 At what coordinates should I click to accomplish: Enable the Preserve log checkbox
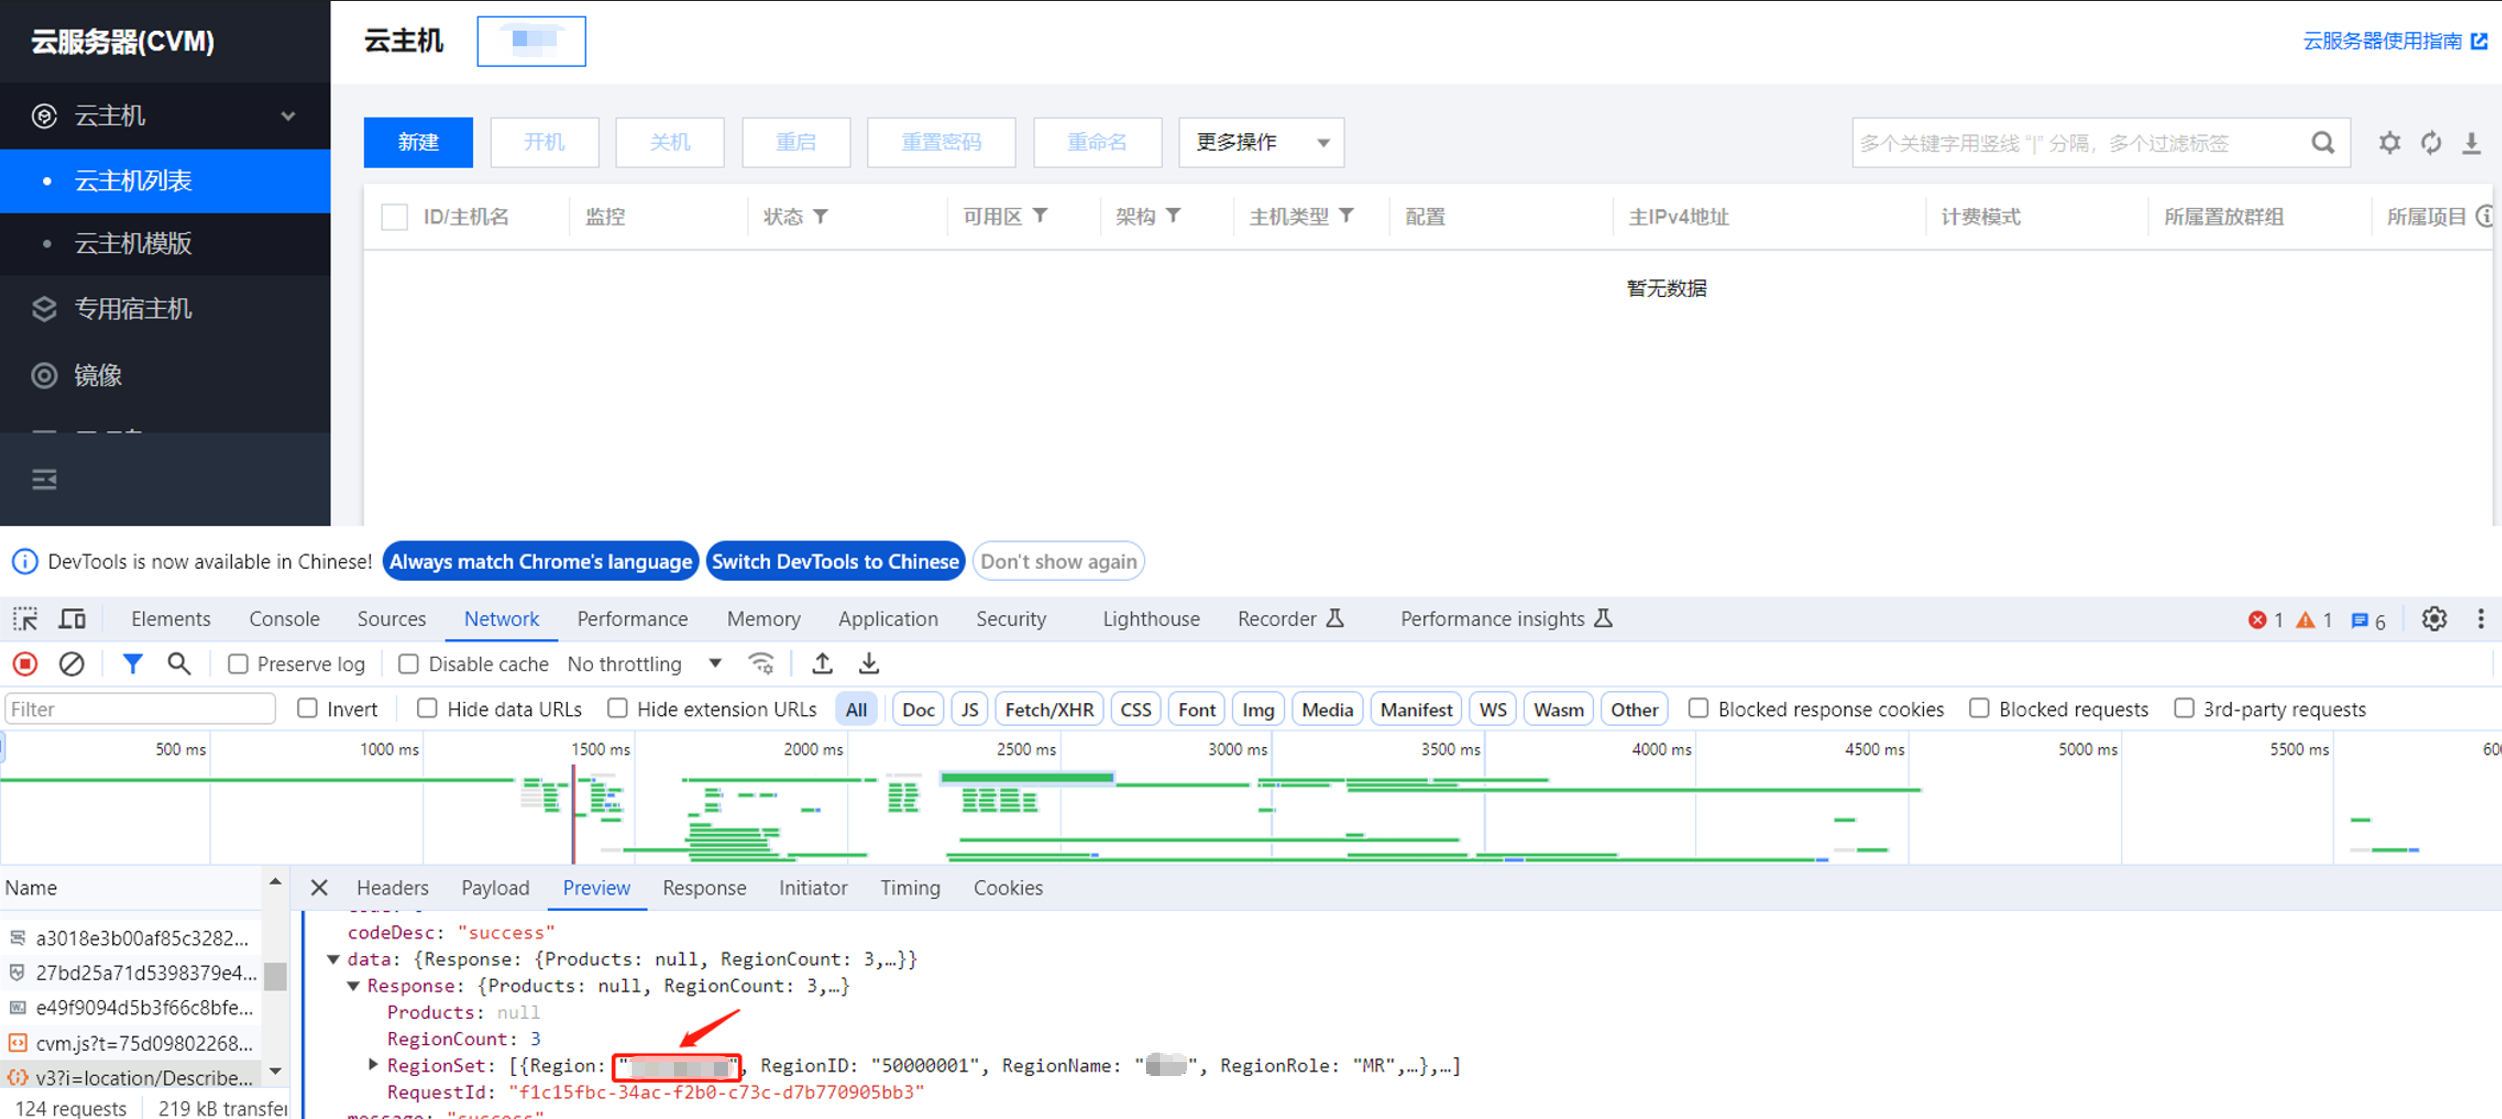click(x=238, y=664)
